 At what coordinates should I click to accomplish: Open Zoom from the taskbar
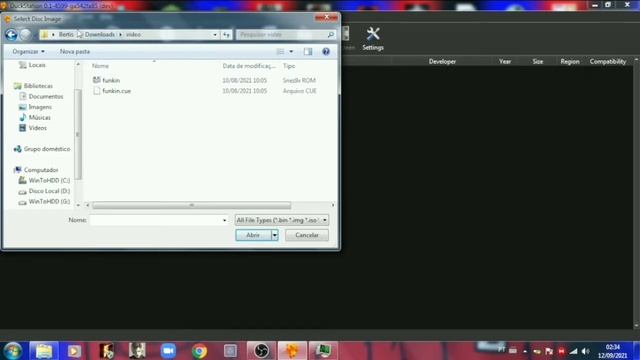(168, 351)
